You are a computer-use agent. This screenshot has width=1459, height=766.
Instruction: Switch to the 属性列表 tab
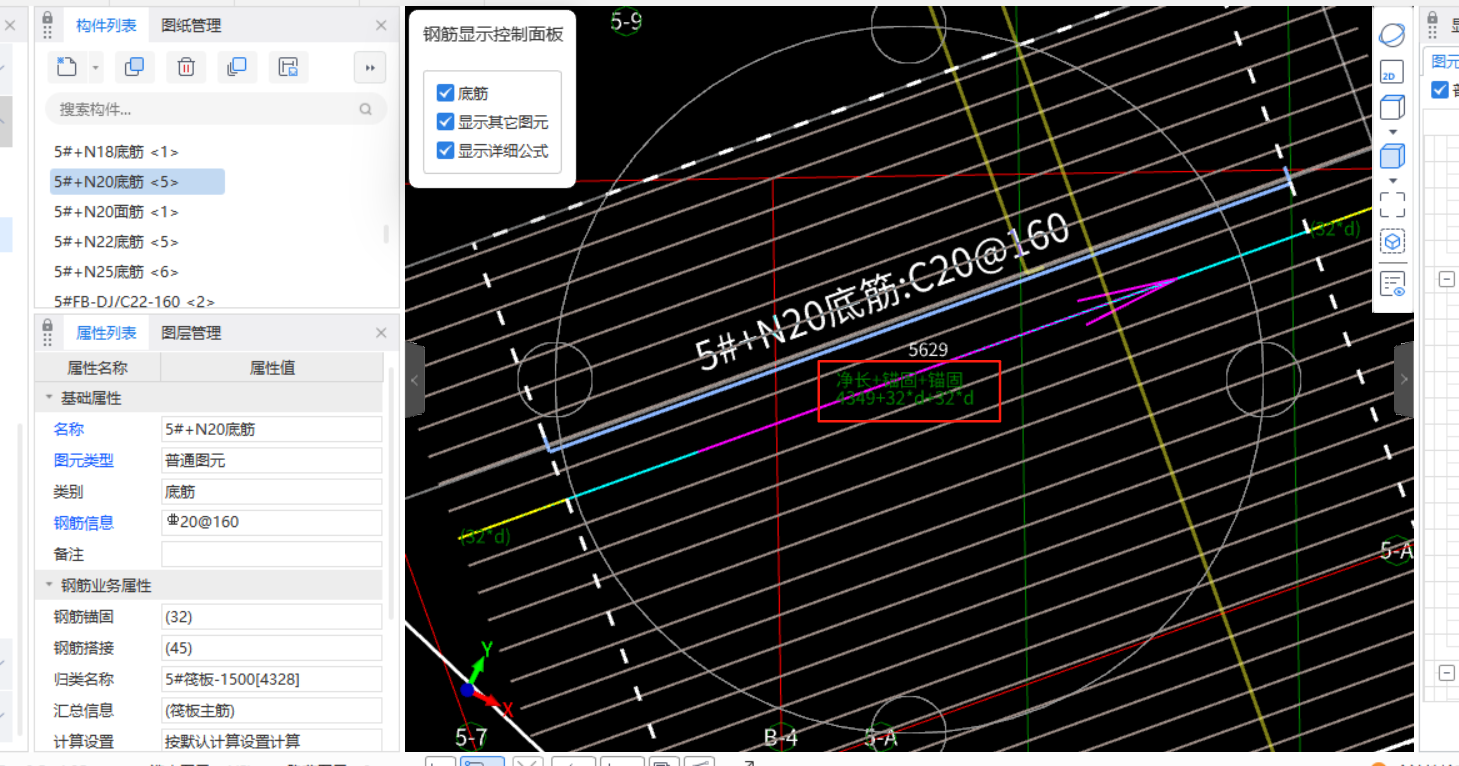(106, 333)
